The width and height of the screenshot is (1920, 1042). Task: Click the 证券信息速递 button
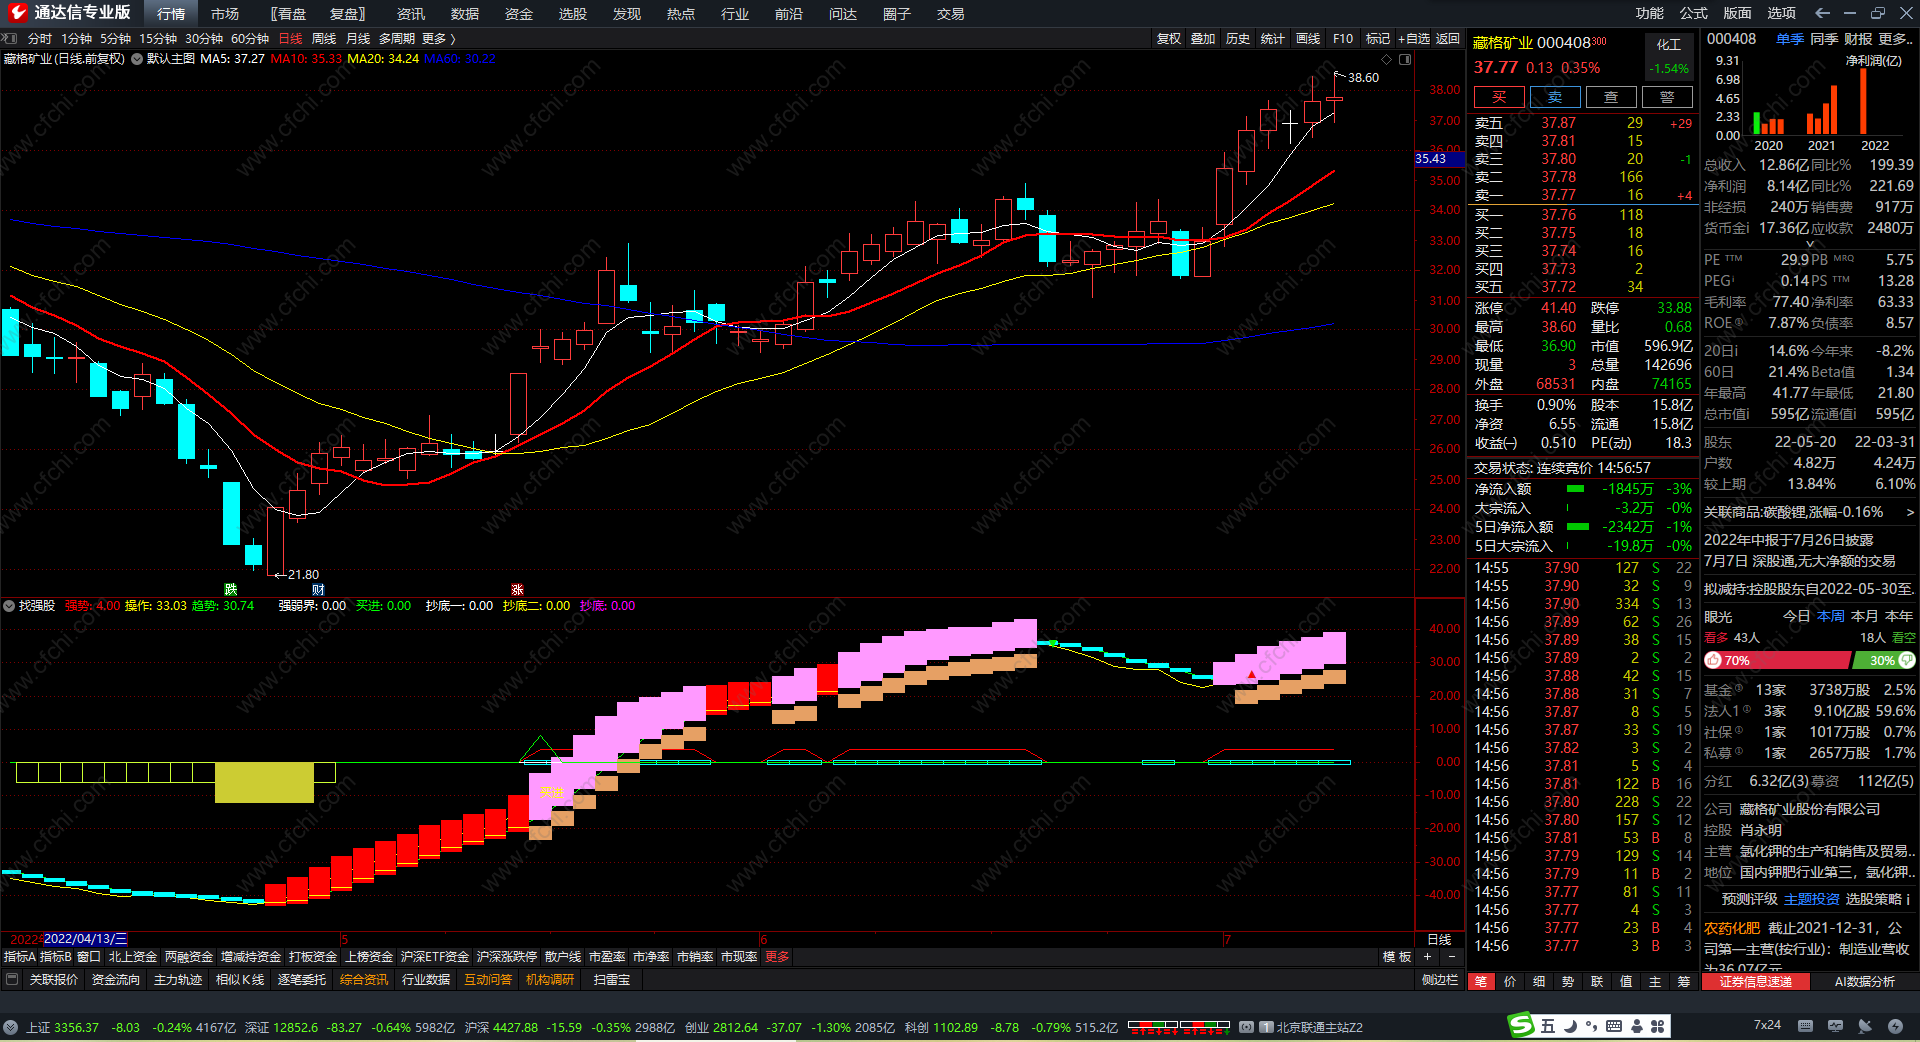click(1756, 982)
